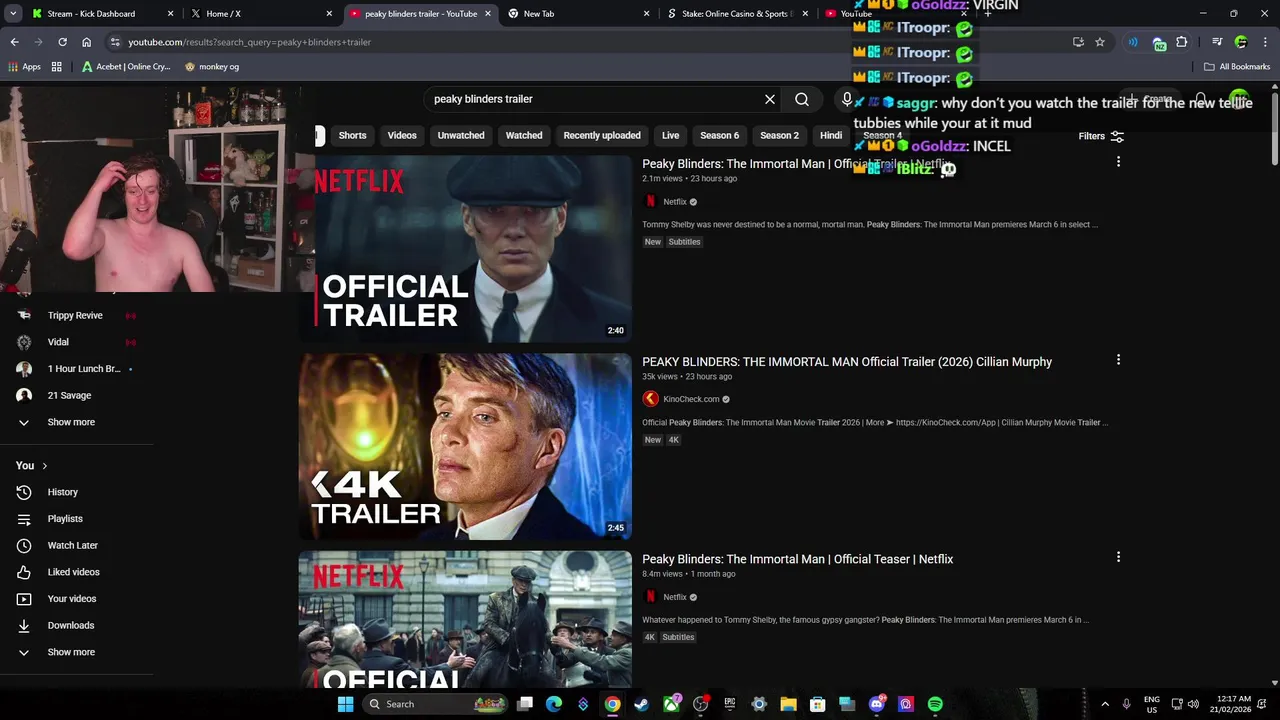
Task: Click the browser address bar URL
Action: pos(250,42)
